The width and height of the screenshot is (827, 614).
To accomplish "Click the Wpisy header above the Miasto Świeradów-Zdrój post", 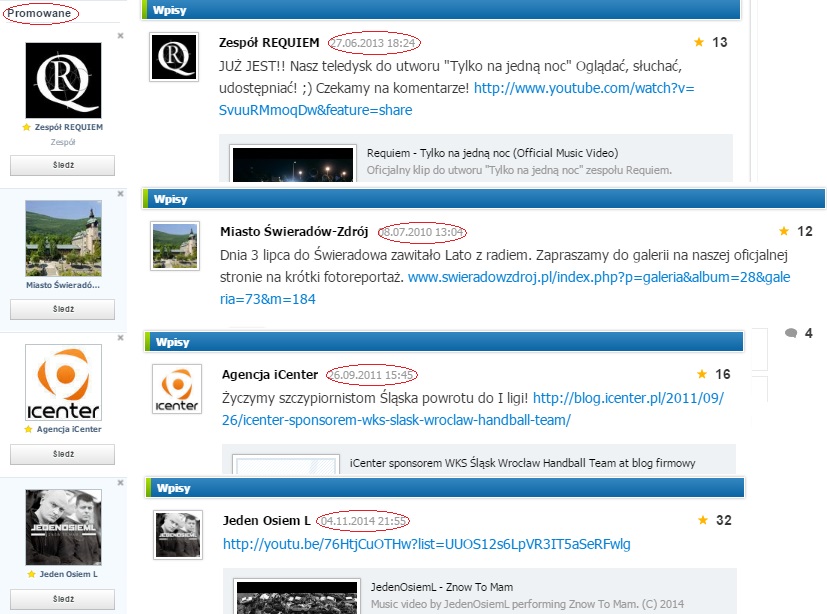I will [484, 199].
